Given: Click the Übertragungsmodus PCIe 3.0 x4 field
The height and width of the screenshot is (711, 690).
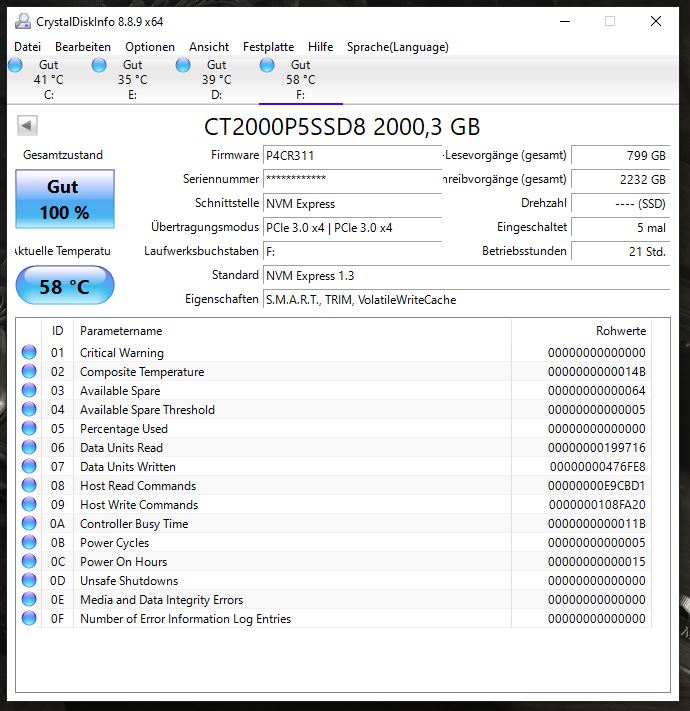Looking at the screenshot, I should [352, 228].
